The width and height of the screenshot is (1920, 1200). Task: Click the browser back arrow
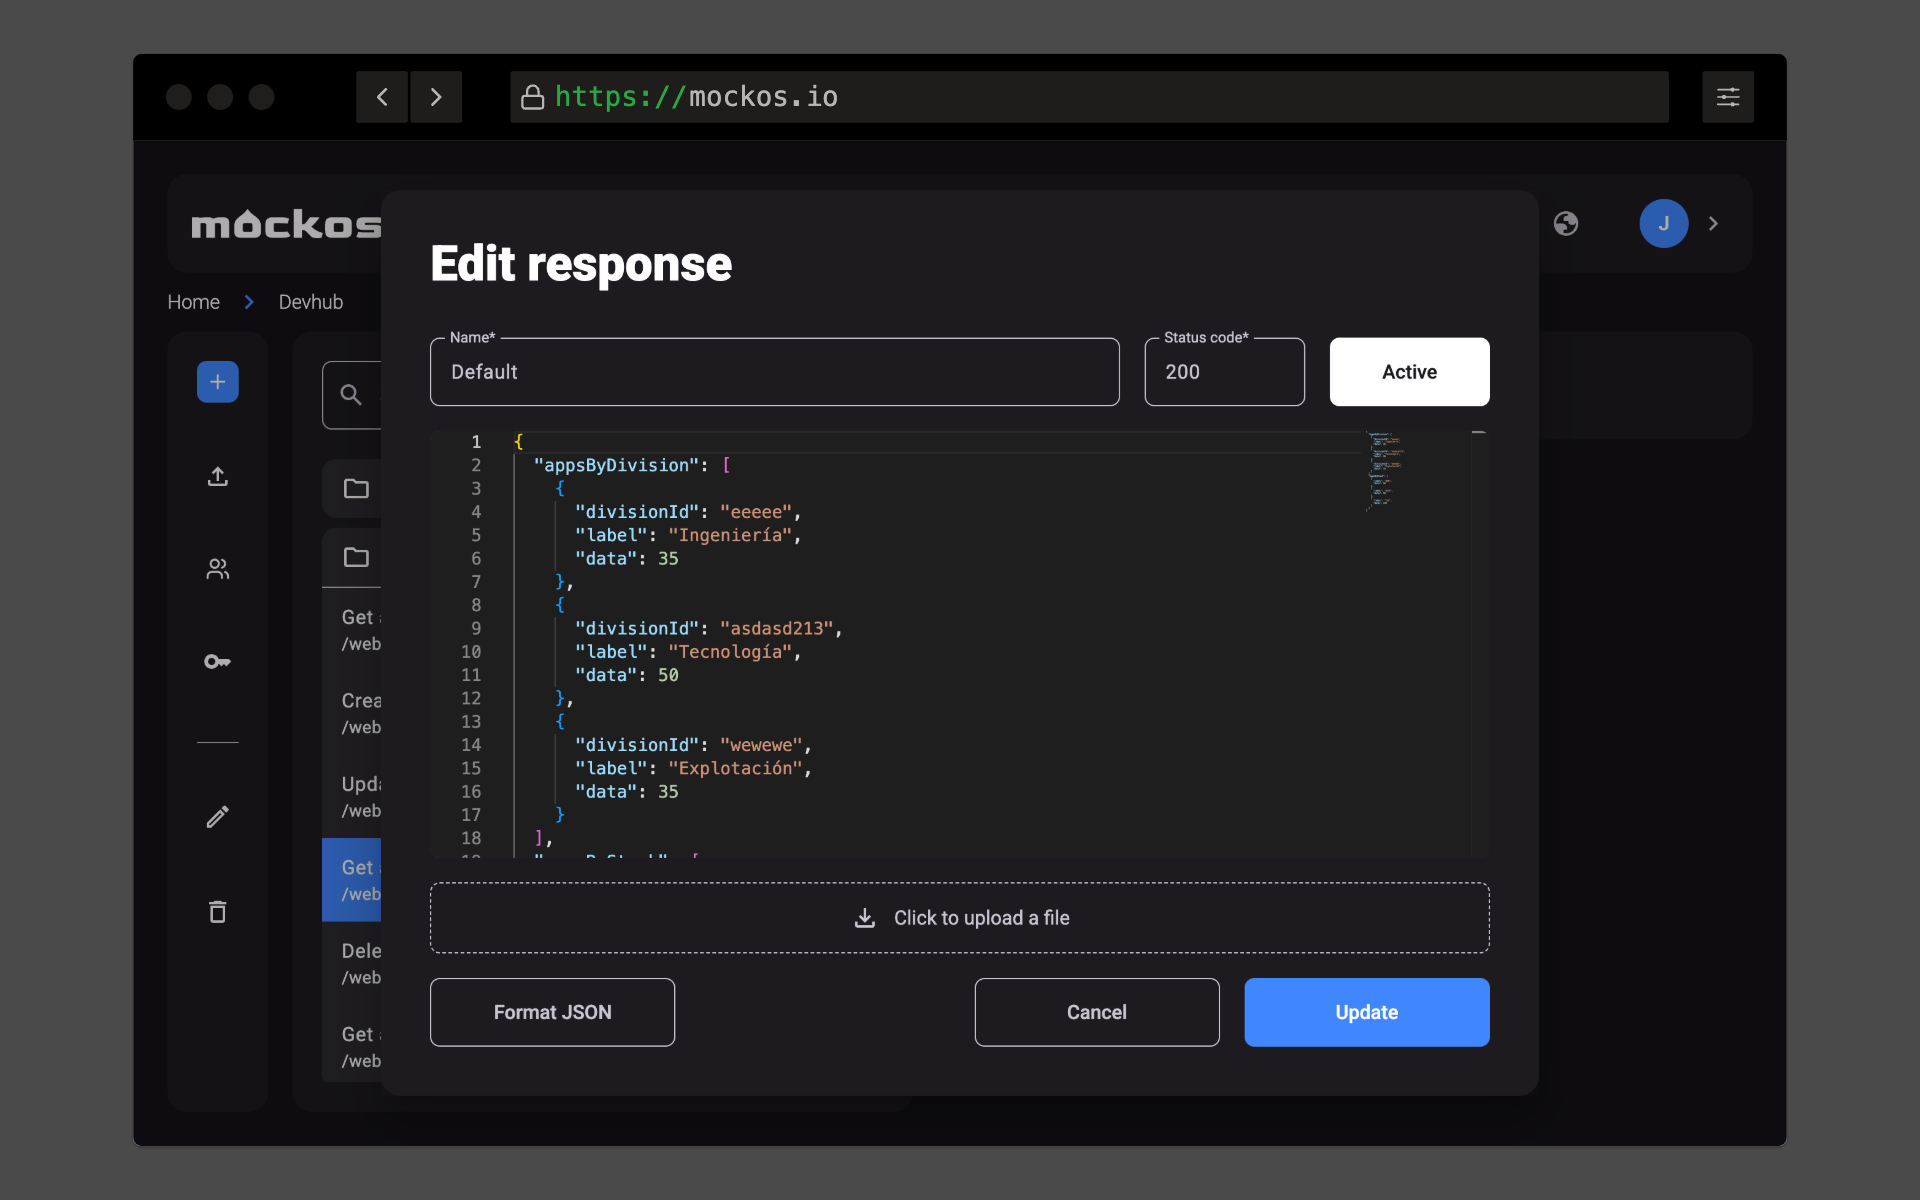pos(382,97)
